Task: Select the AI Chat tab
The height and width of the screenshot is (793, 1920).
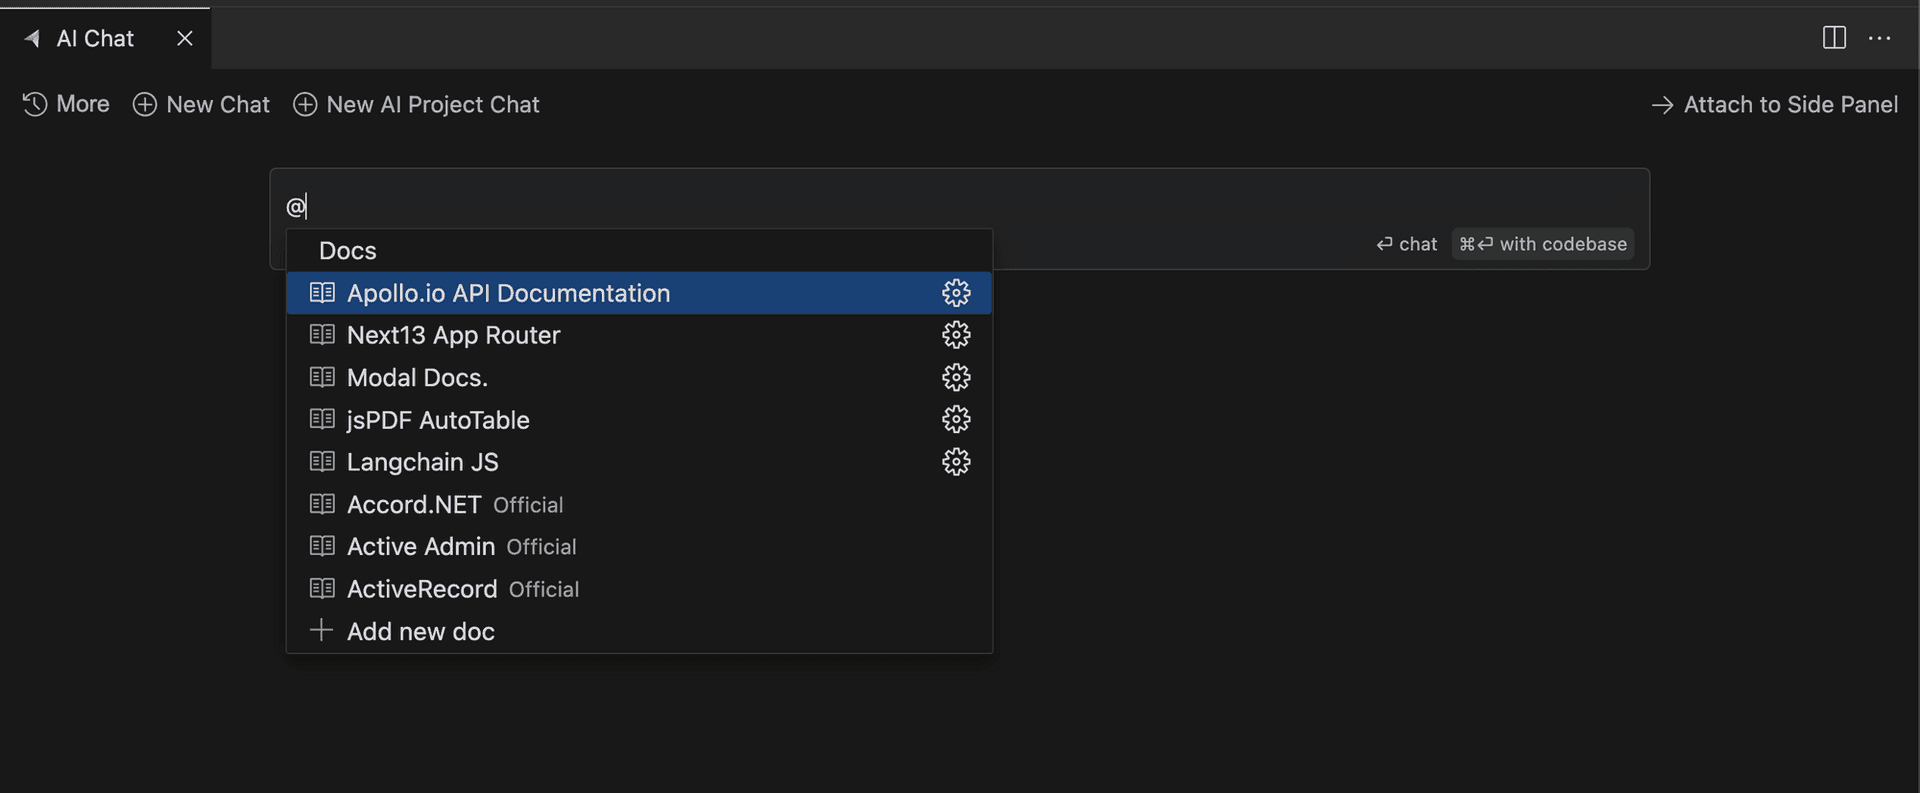Action: 94,39
